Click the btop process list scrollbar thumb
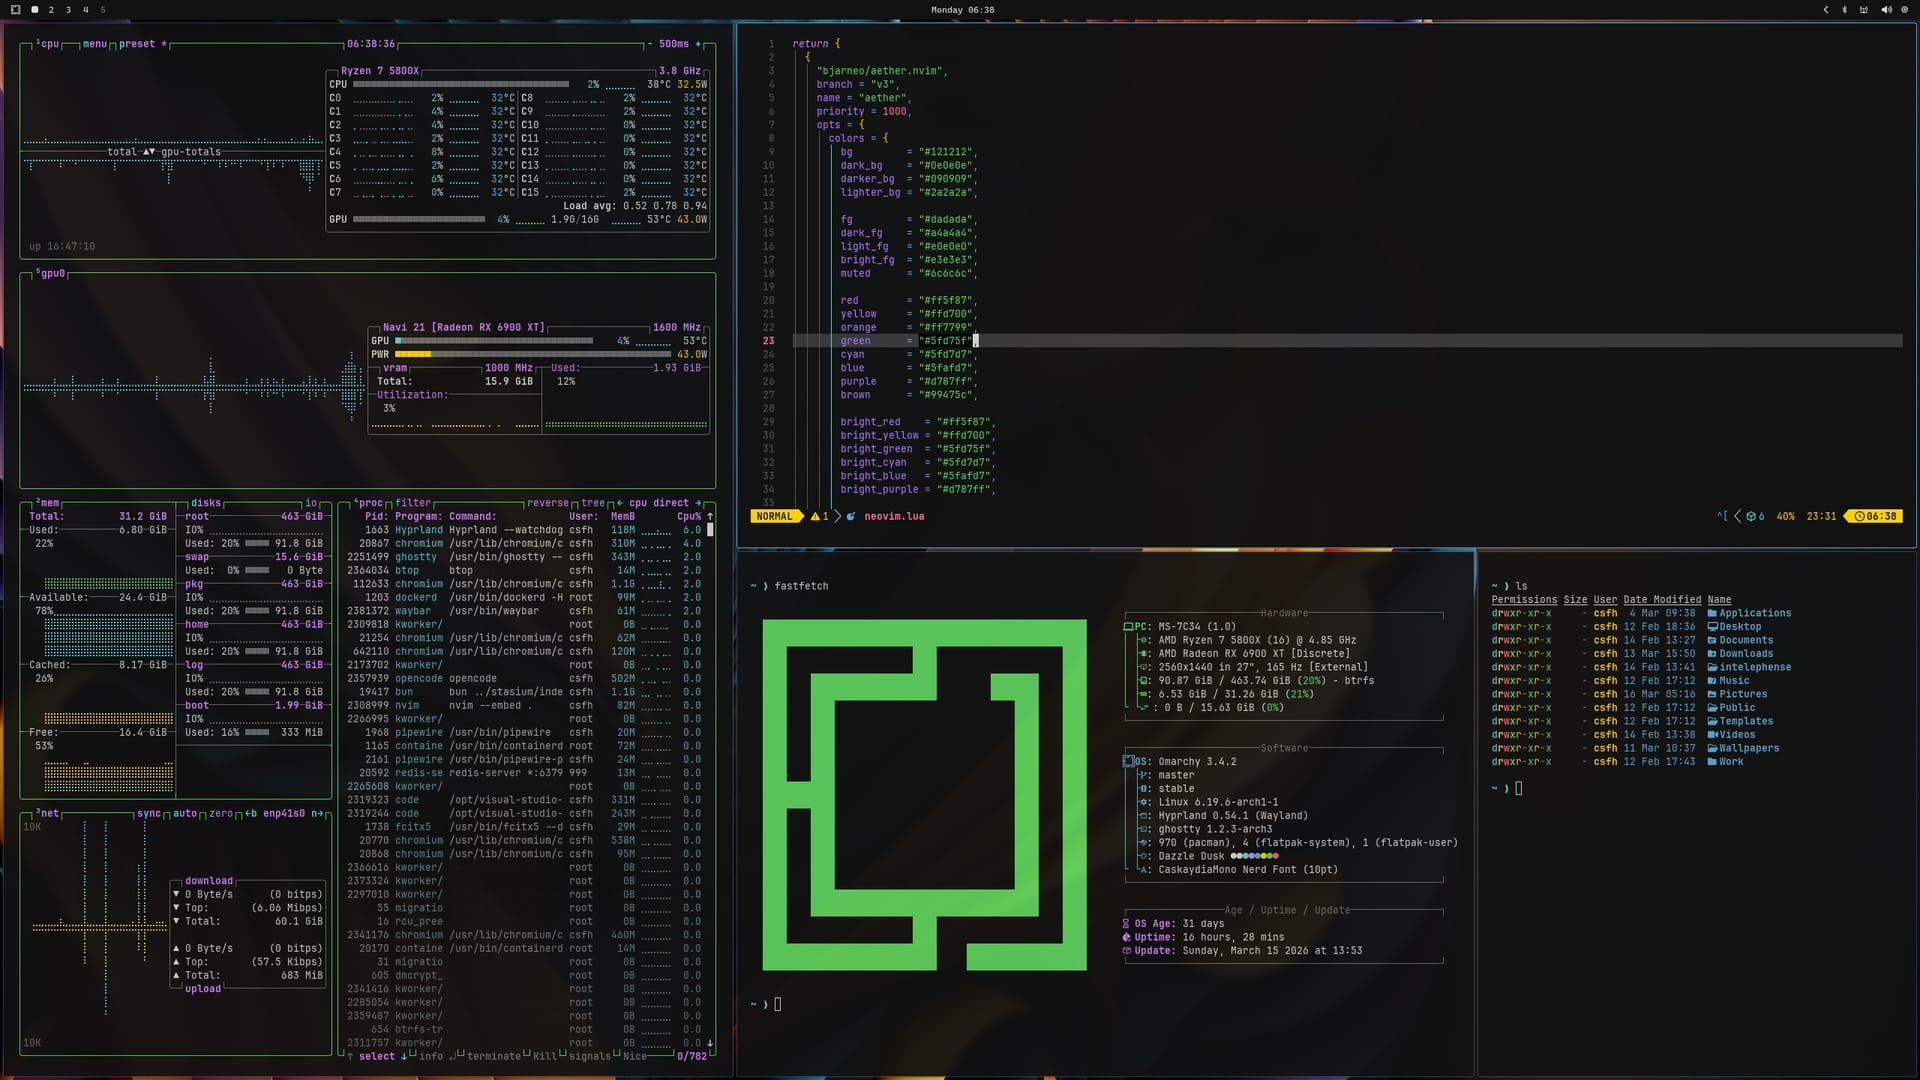 [x=710, y=530]
